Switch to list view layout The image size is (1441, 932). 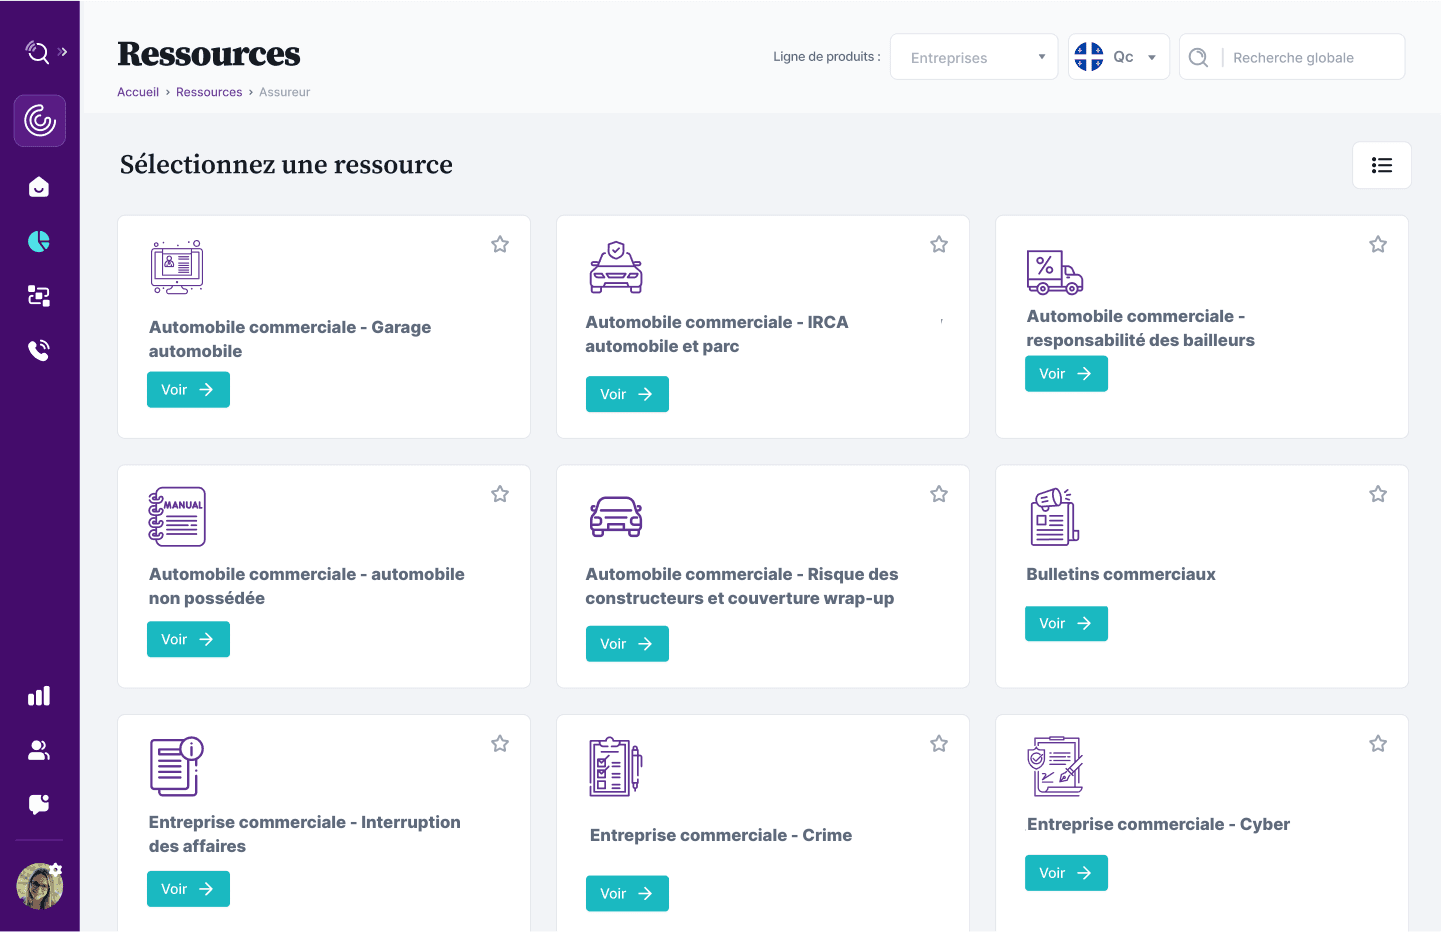tap(1381, 165)
